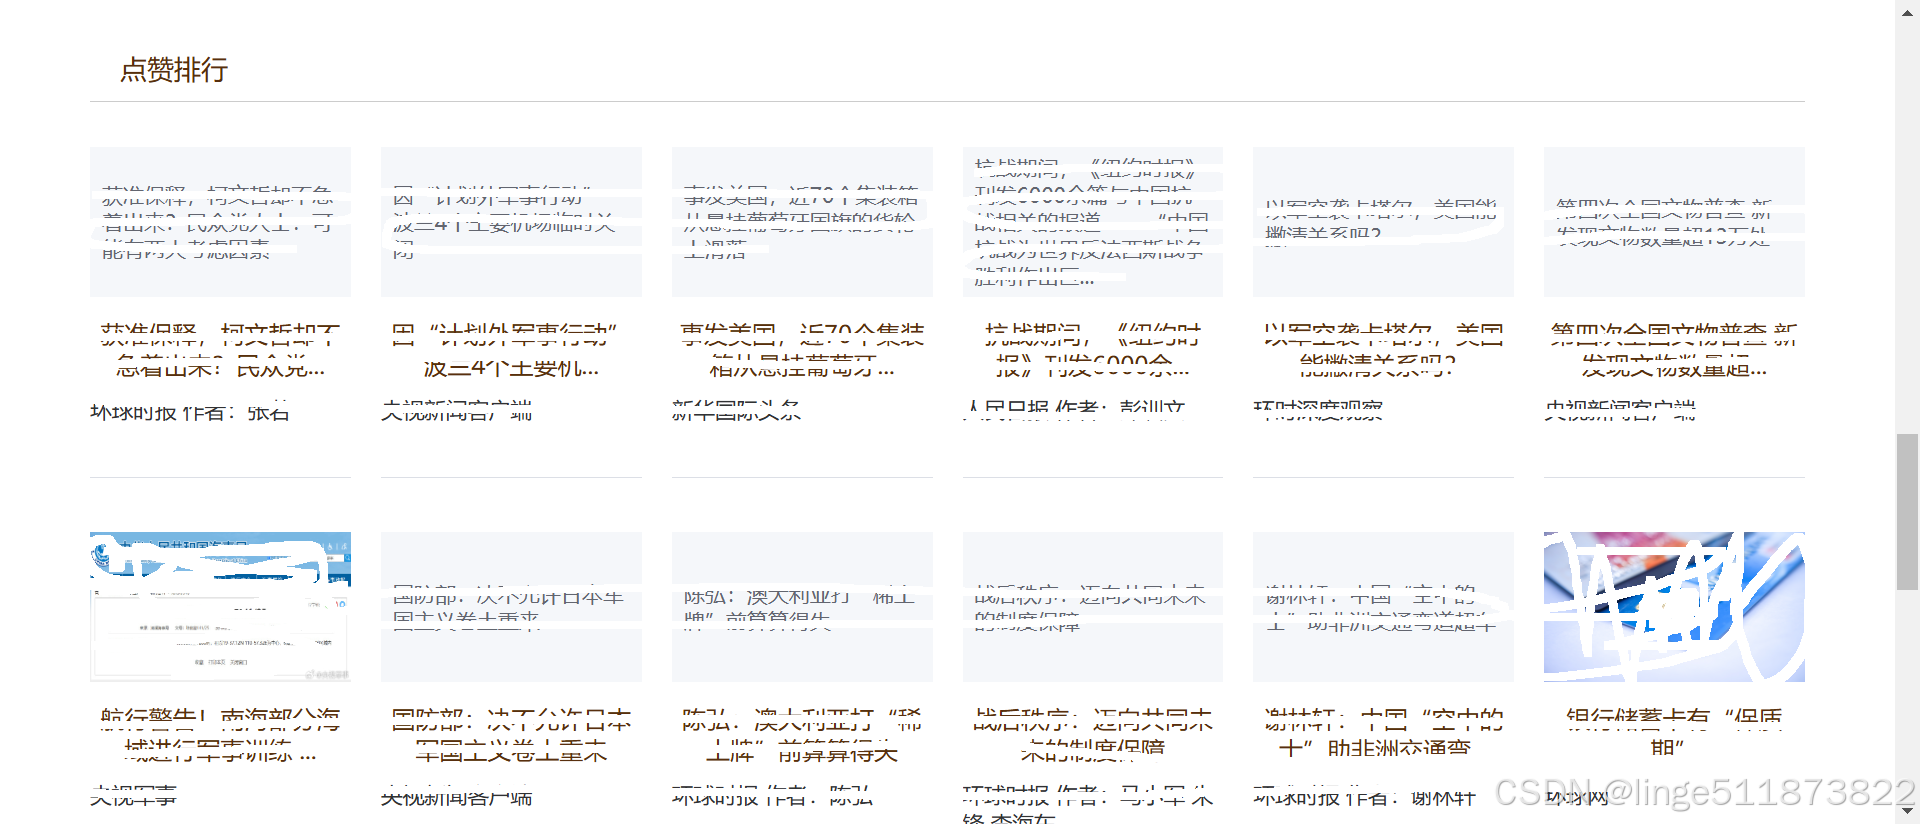Open thumbnail of the 计划外军事行动 article
1920x824 pixels.
tap(511, 222)
